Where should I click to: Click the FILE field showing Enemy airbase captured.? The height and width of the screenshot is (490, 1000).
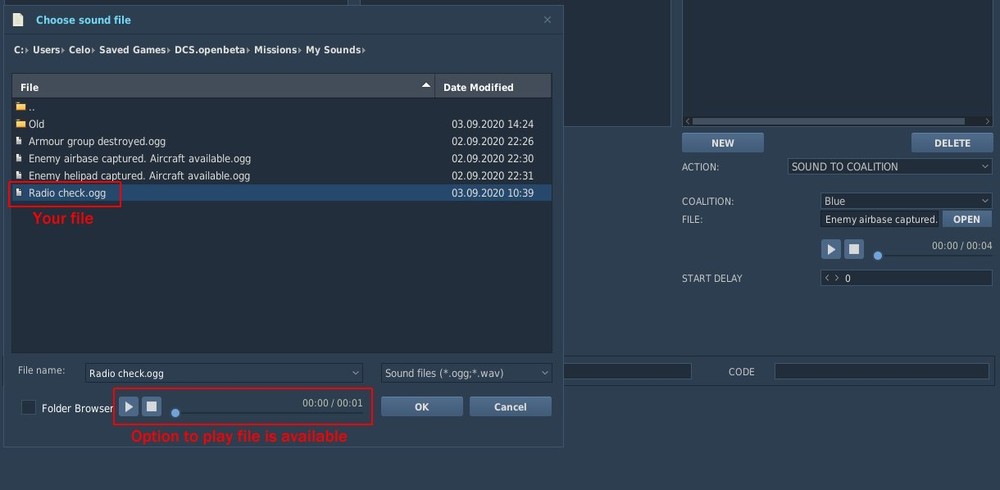(x=879, y=219)
